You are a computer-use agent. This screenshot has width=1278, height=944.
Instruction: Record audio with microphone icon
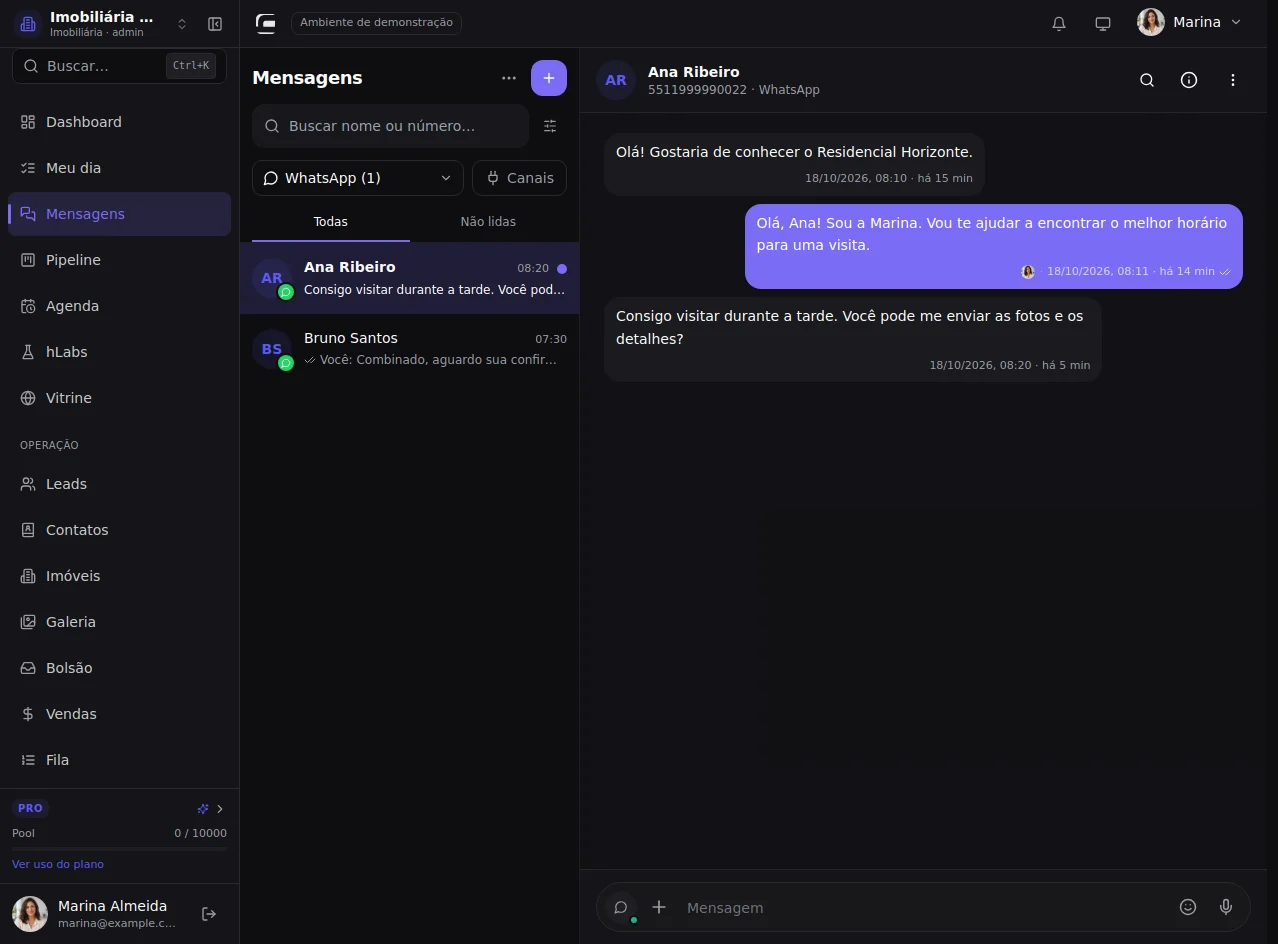1226,907
